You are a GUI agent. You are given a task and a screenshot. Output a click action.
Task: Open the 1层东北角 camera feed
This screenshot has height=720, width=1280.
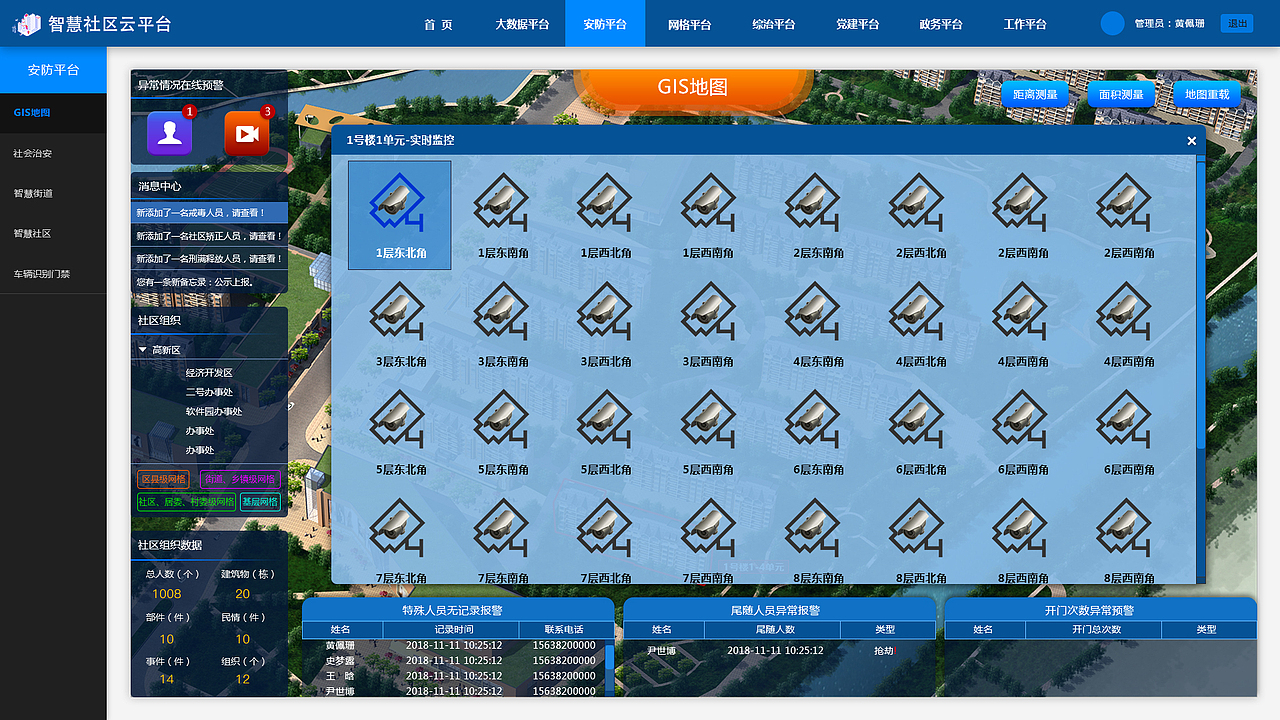pos(400,215)
